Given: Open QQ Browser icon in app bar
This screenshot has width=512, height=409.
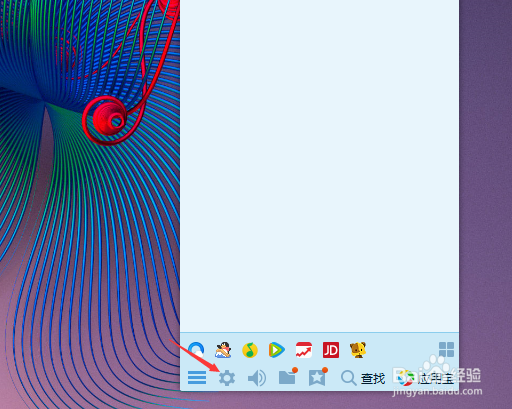Looking at the screenshot, I should [196, 350].
